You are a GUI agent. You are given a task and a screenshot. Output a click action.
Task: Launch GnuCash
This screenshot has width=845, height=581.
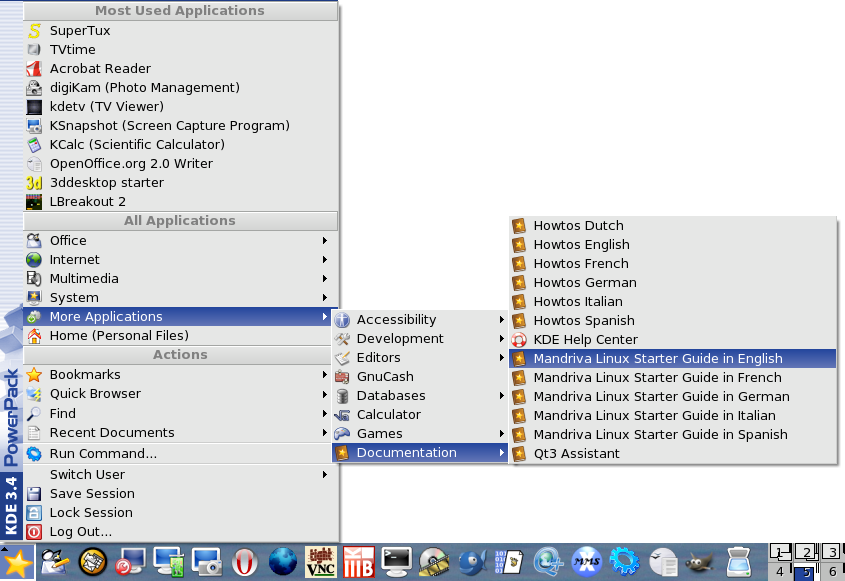tap(420, 377)
